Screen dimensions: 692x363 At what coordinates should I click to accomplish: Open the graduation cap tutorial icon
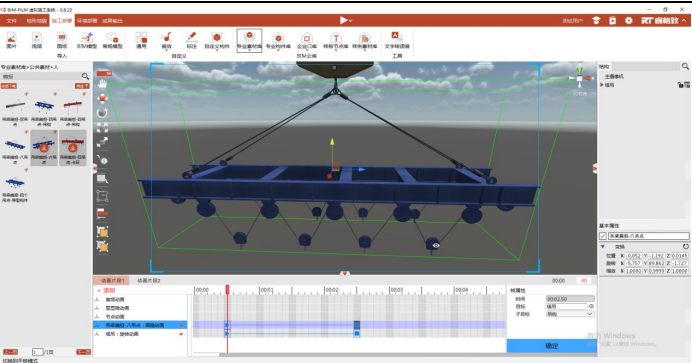[x=596, y=20]
